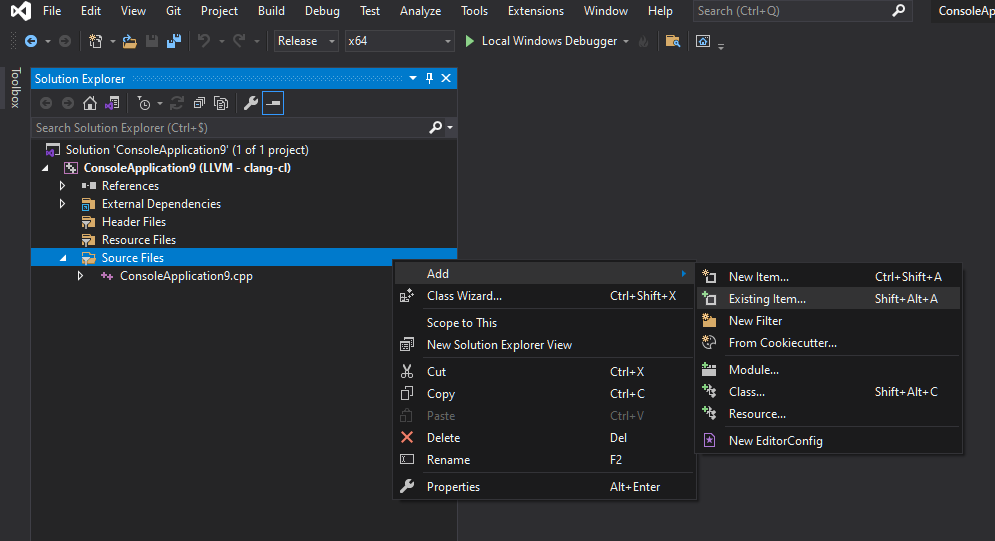Viewport: 995px width, 541px height.
Task: Click the Home icon in Solution Explorer
Action: tap(90, 103)
